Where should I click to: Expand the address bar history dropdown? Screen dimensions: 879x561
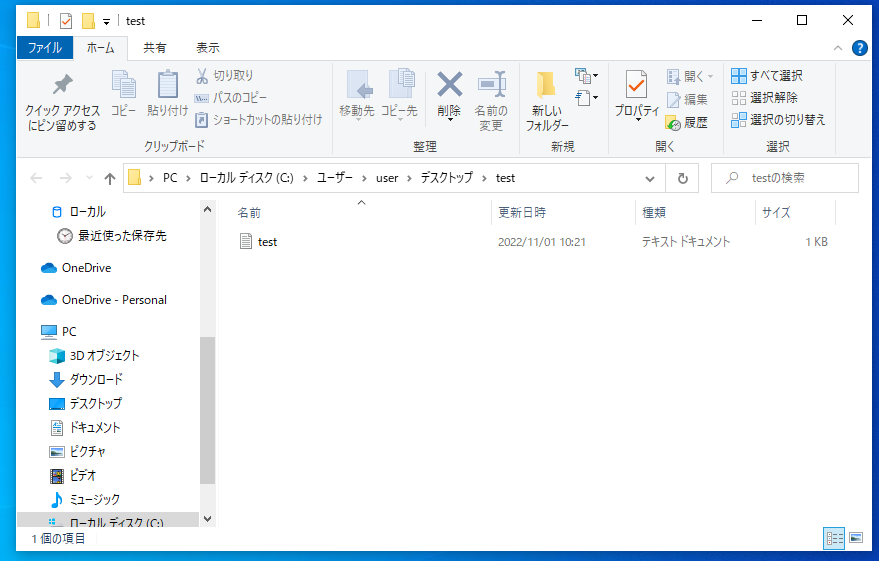click(650, 178)
